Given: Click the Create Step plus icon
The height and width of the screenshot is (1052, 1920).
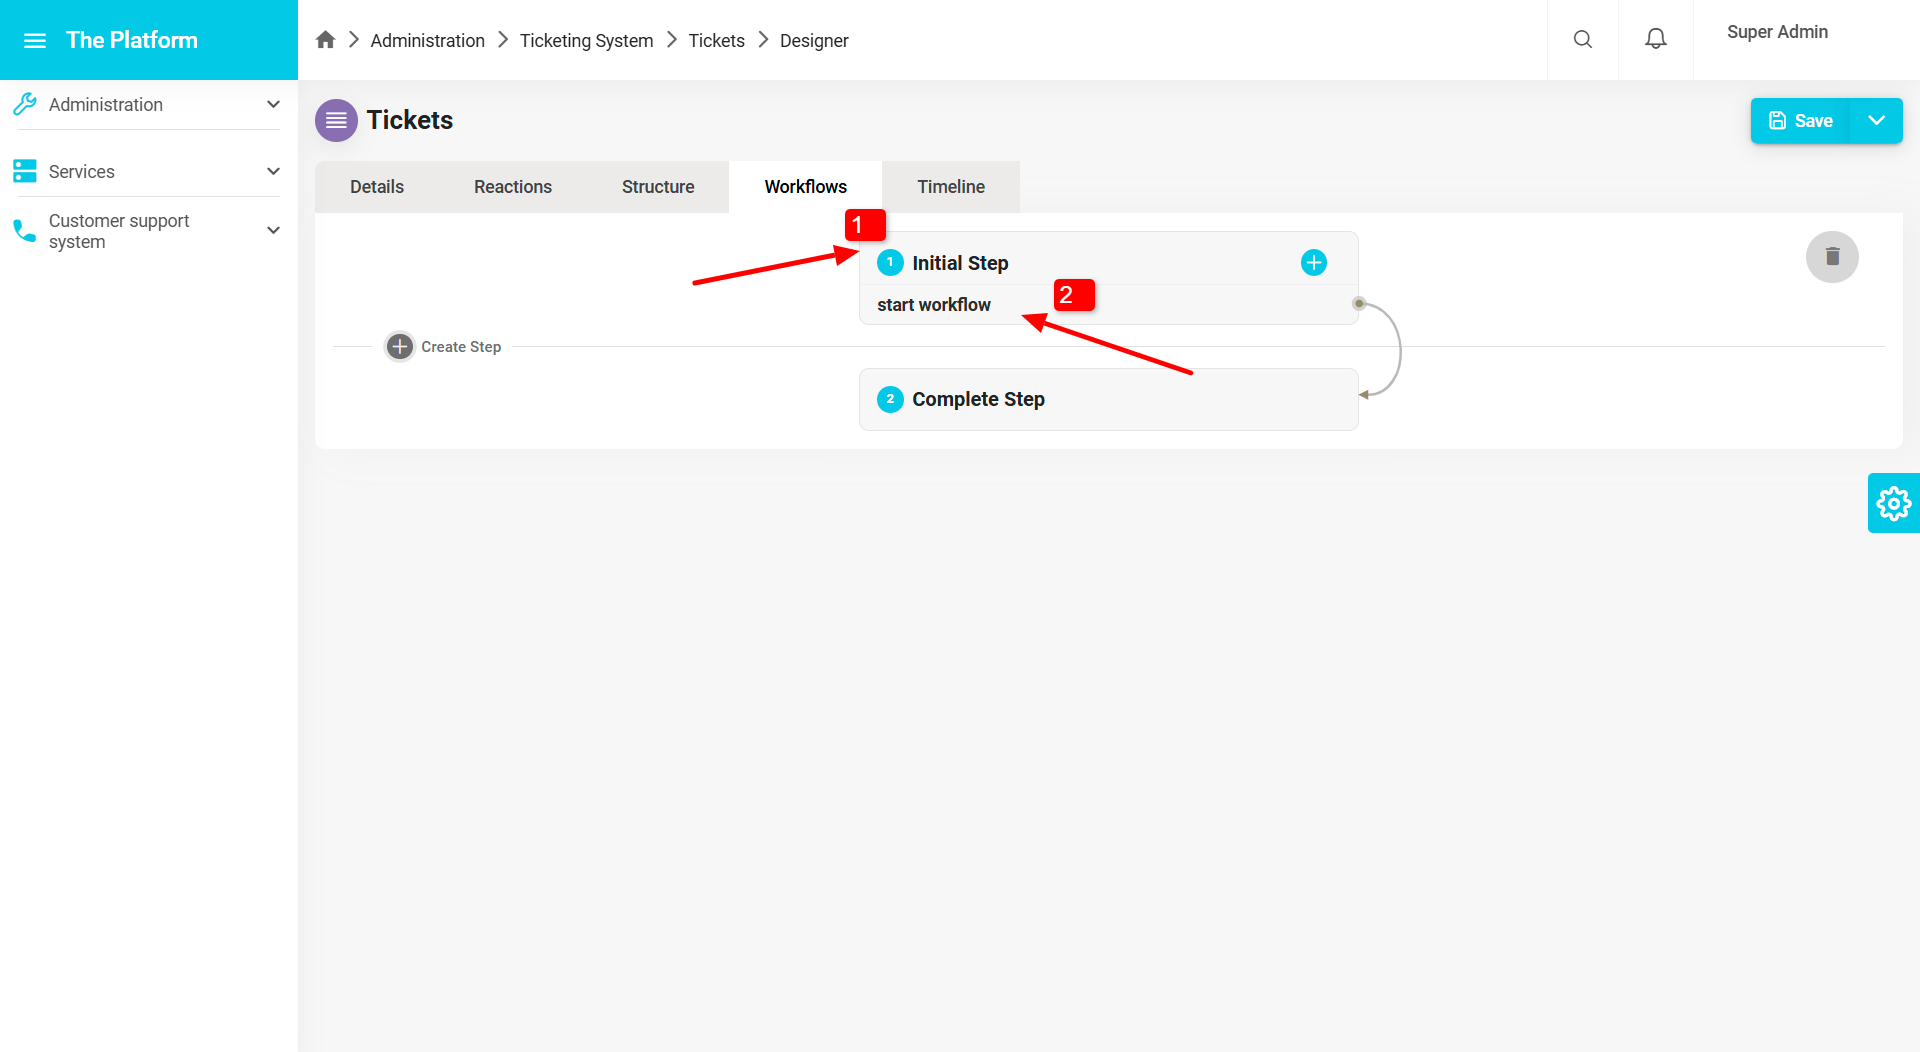Looking at the screenshot, I should 400,346.
